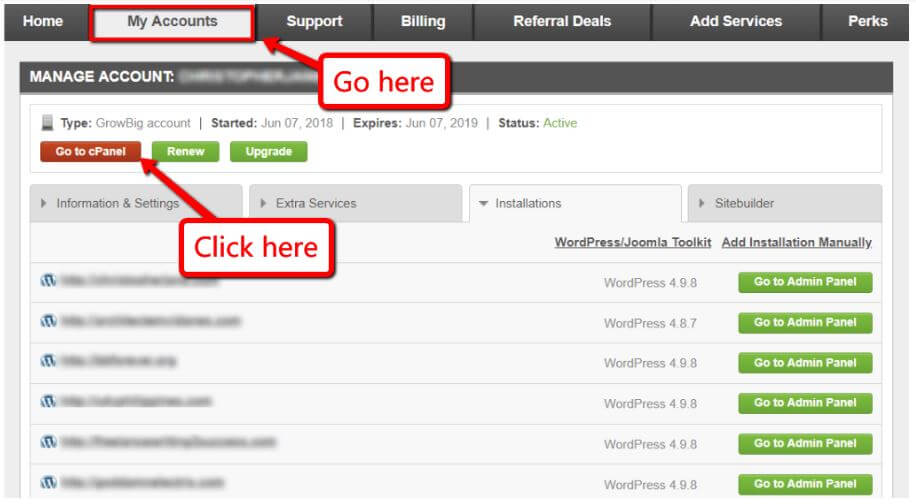This screenshot has width=916, height=504.
Task: Go to Add Services in navigation
Action: click(735, 22)
